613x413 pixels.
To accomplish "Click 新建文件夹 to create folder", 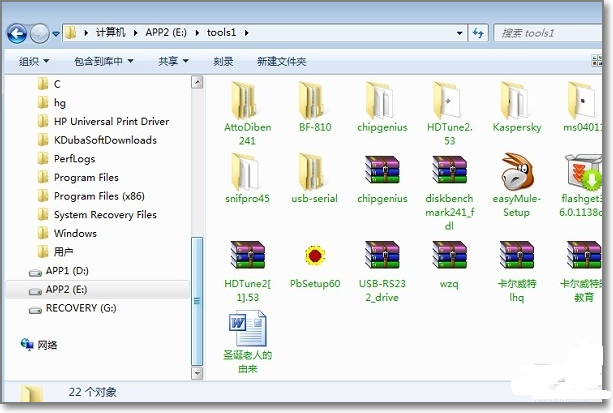I will click(281, 61).
